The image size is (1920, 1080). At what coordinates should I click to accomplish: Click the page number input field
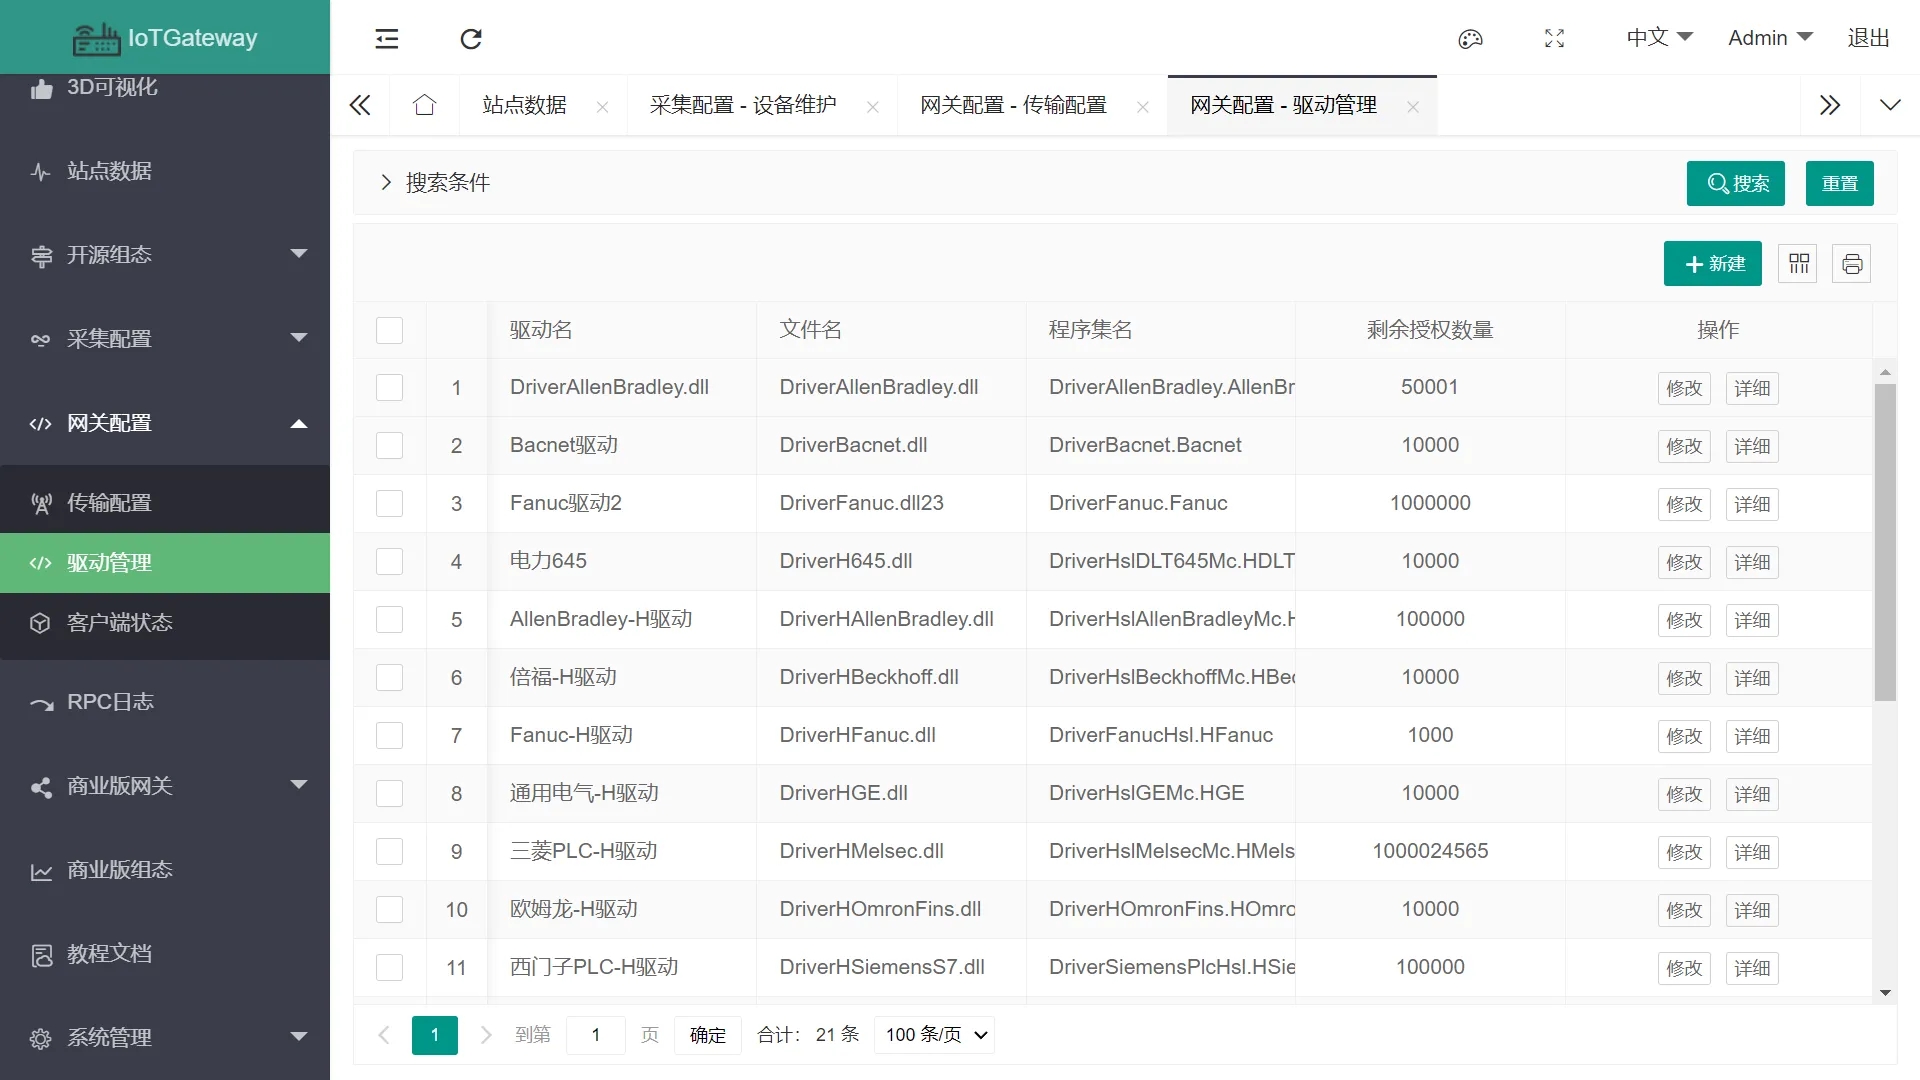click(596, 1035)
